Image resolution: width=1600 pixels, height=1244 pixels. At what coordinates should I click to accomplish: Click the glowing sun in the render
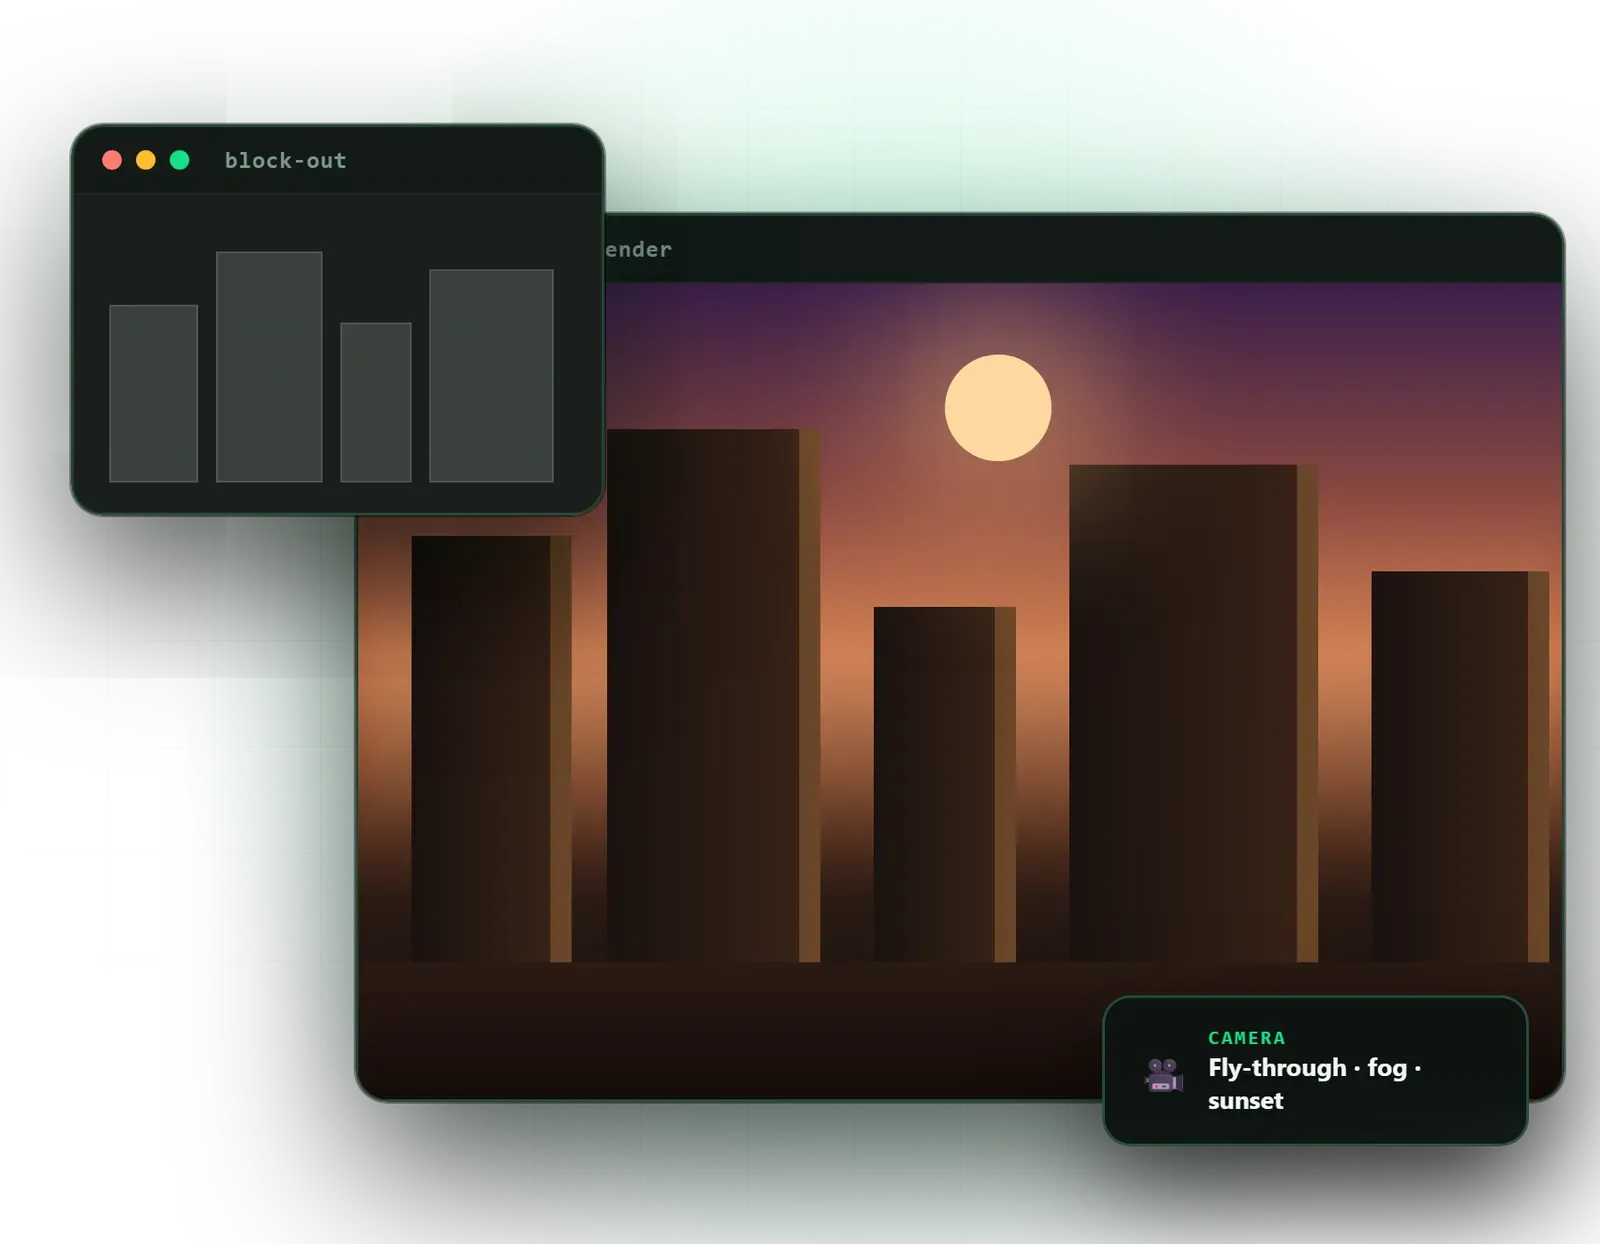coord(998,408)
